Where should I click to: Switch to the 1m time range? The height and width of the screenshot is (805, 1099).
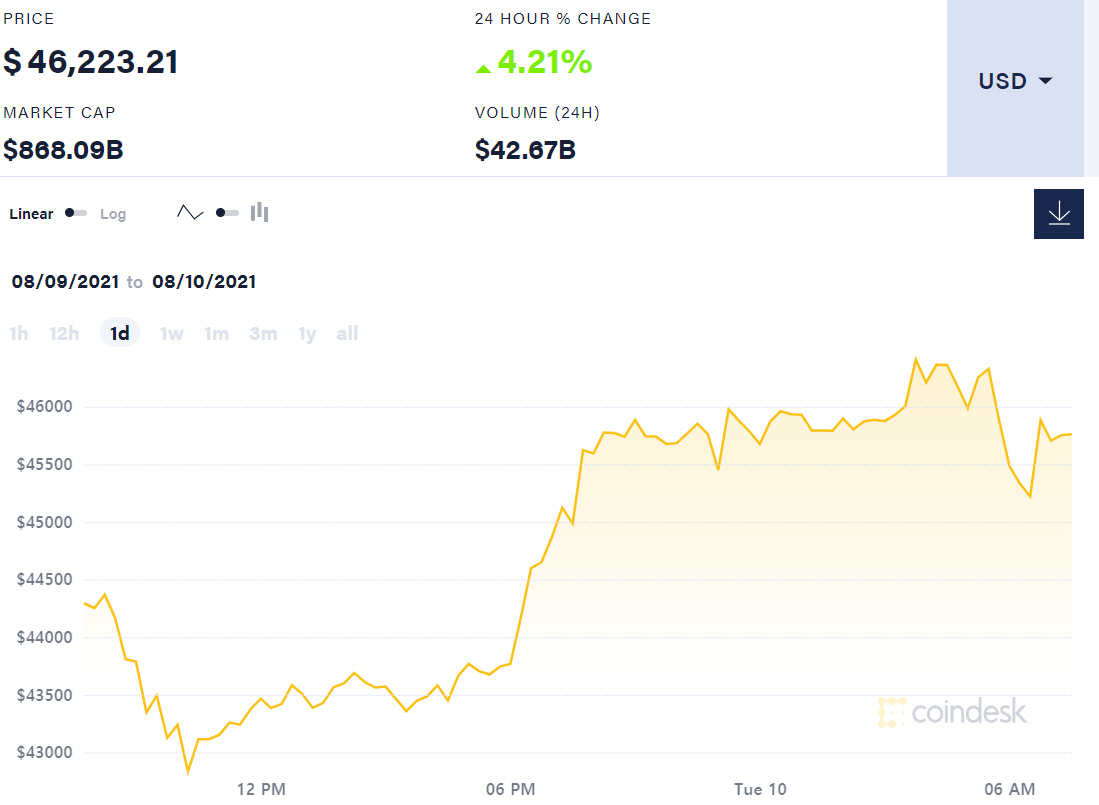216,334
